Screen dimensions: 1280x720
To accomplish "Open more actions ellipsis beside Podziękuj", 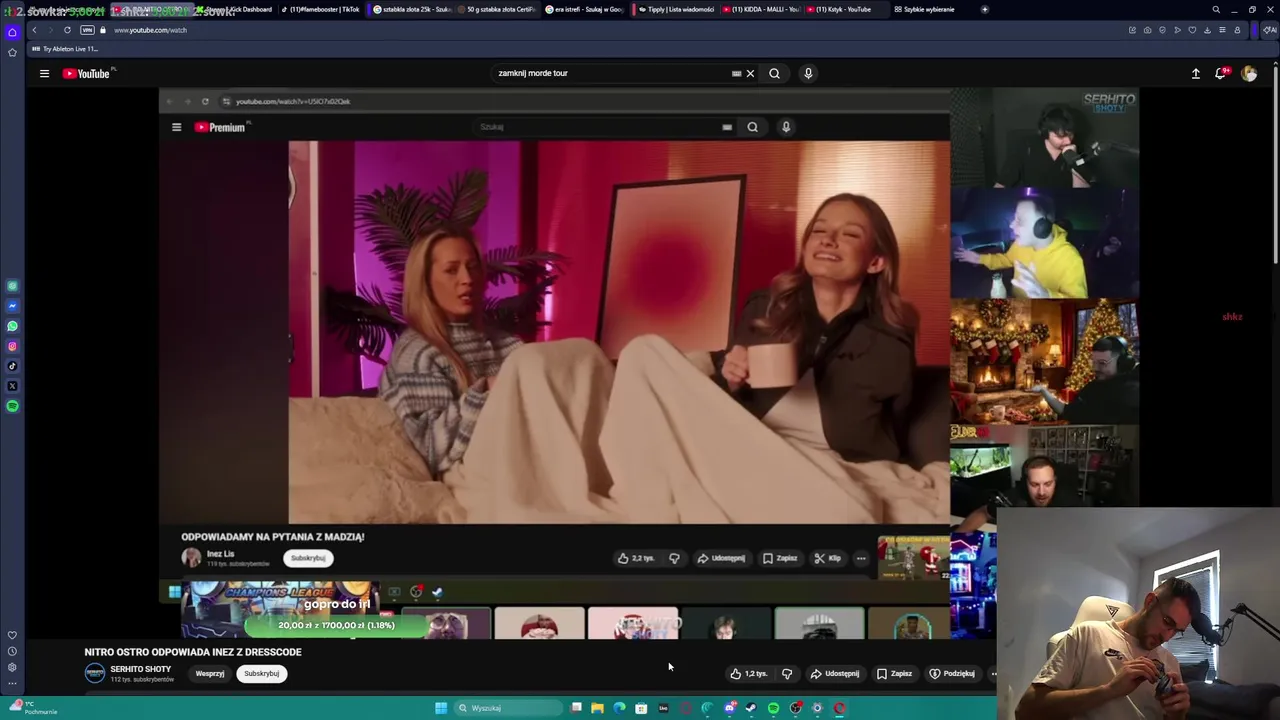I will (x=992, y=674).
